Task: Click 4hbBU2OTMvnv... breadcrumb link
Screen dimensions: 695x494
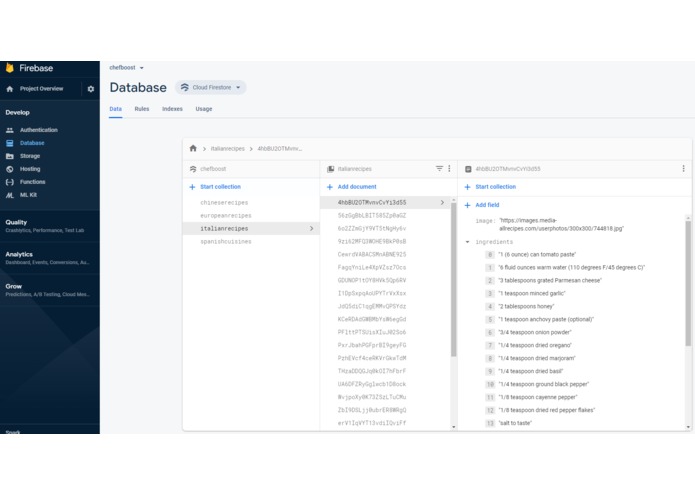Action: (x=280, y=149)
